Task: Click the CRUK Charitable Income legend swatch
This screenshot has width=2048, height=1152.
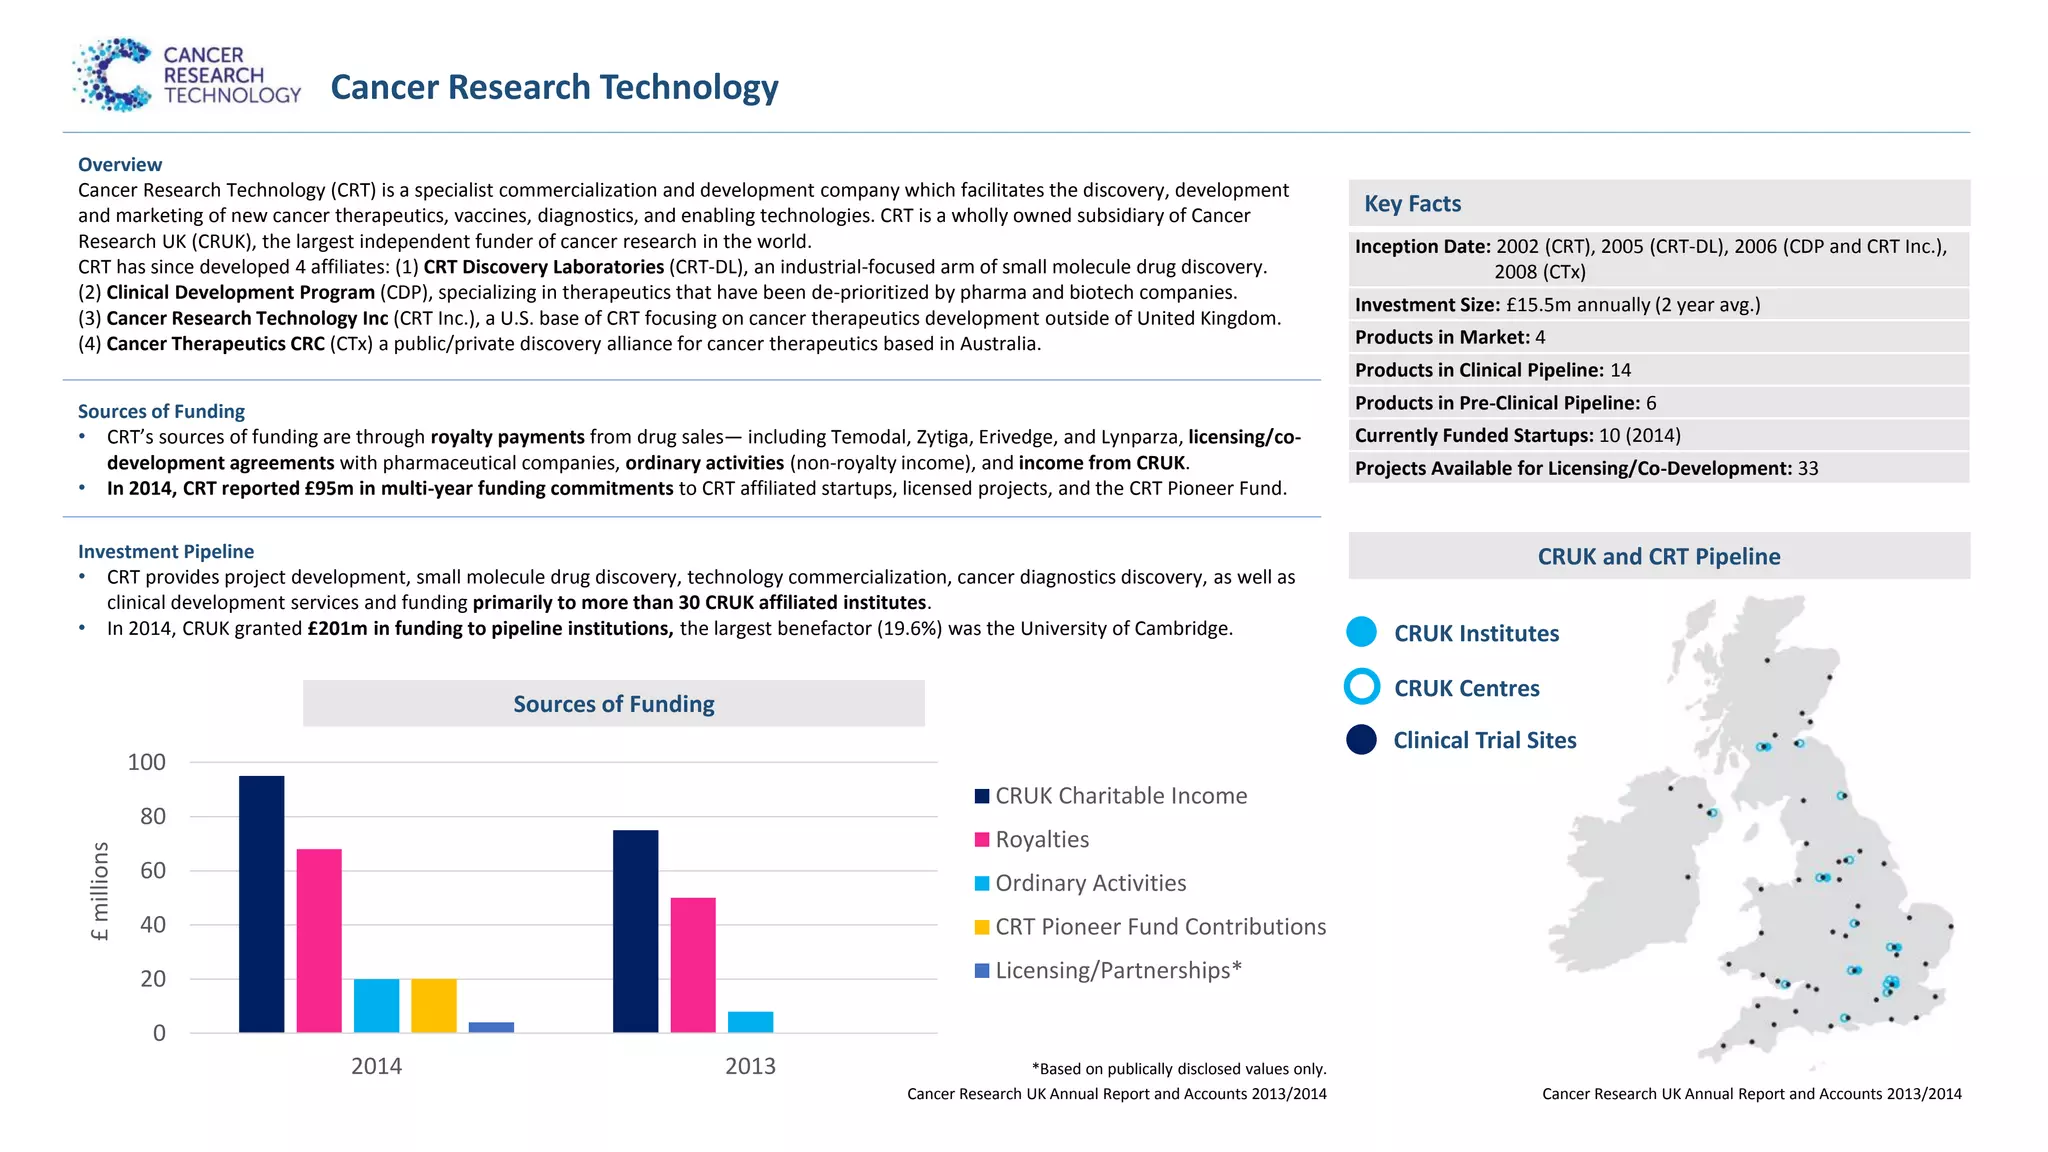Action: pyautogui.click(x=982, y=796)
